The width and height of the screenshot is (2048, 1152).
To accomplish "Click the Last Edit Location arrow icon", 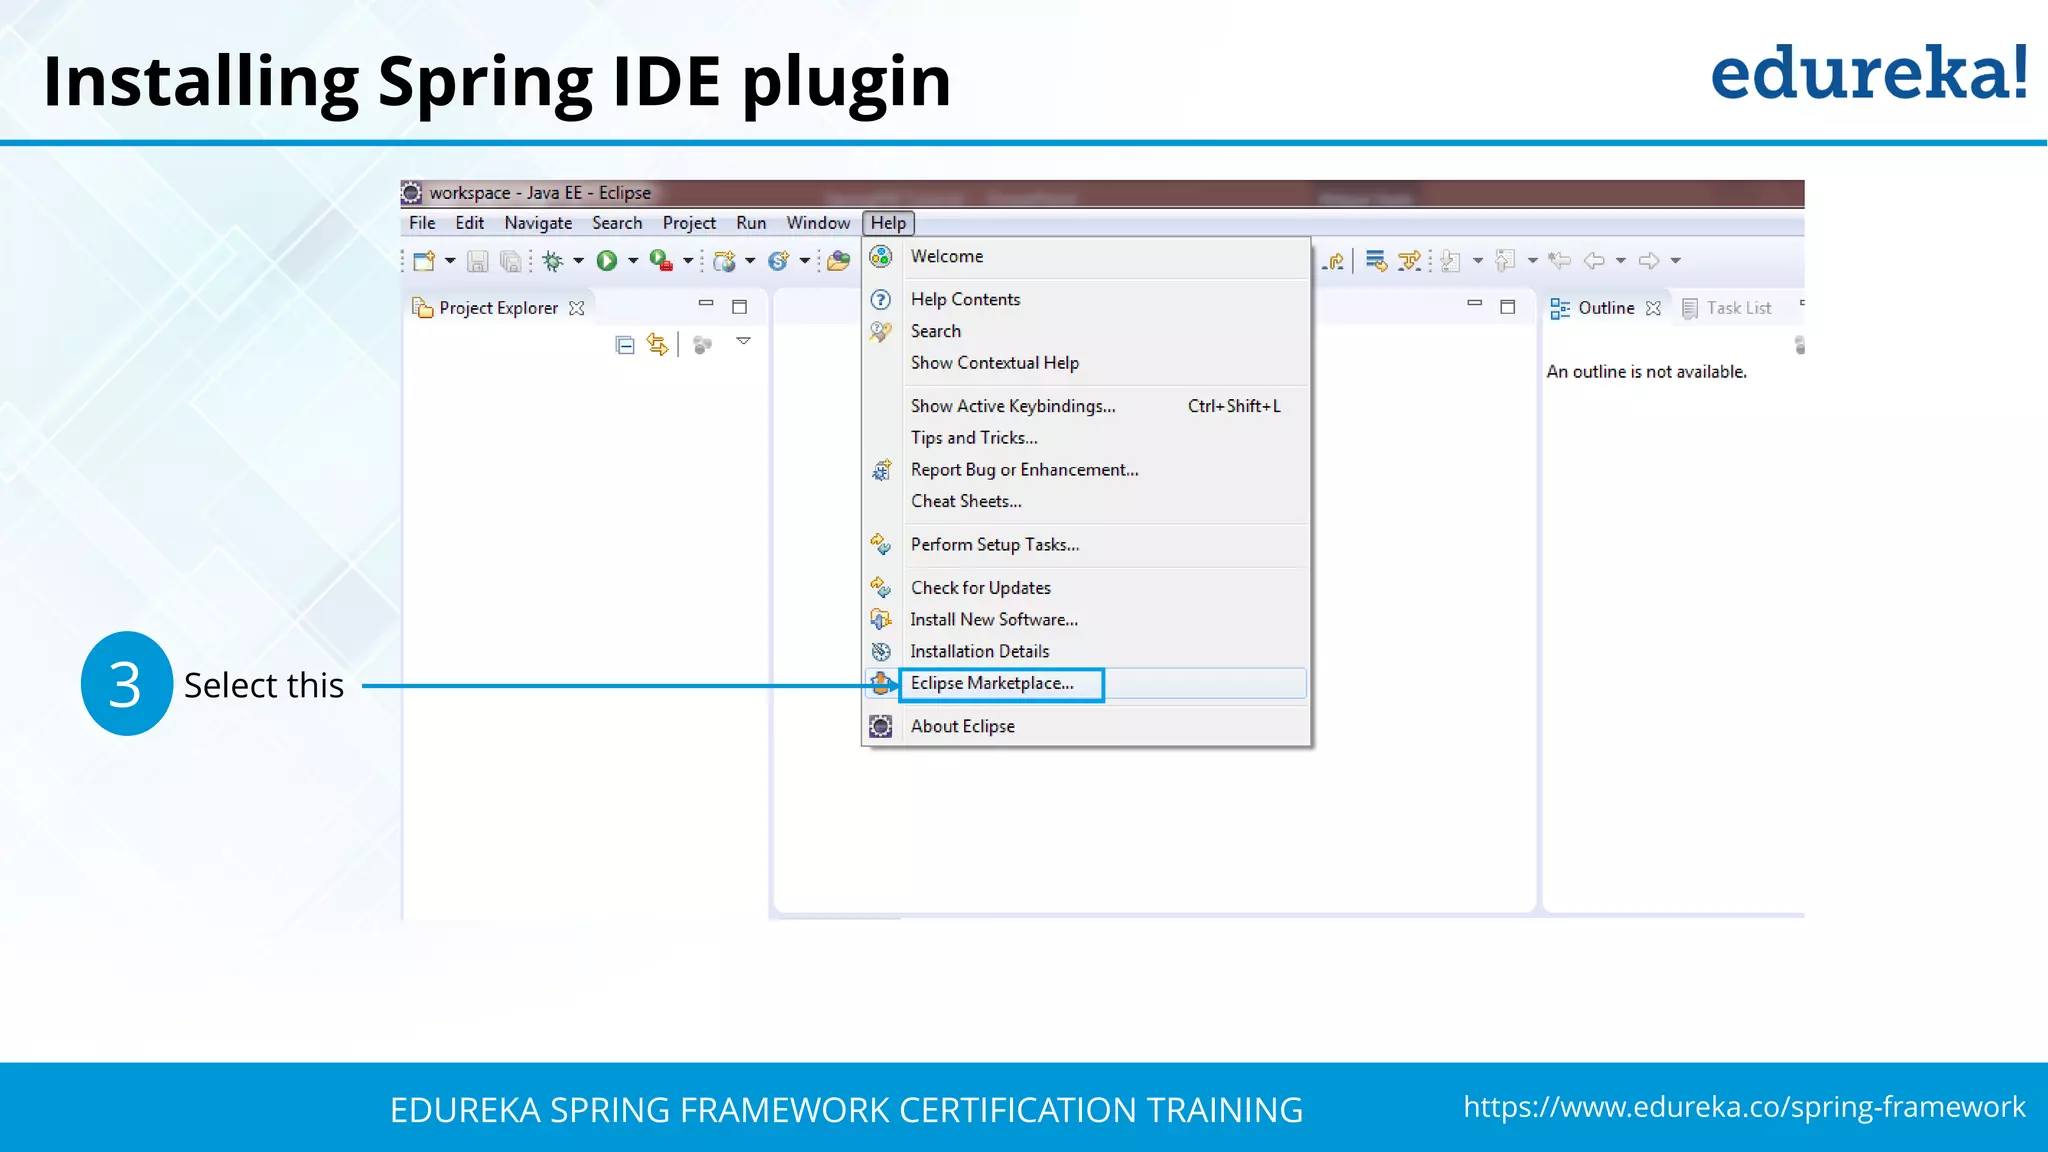I will pyautogui.click(x=1559, y=261).
